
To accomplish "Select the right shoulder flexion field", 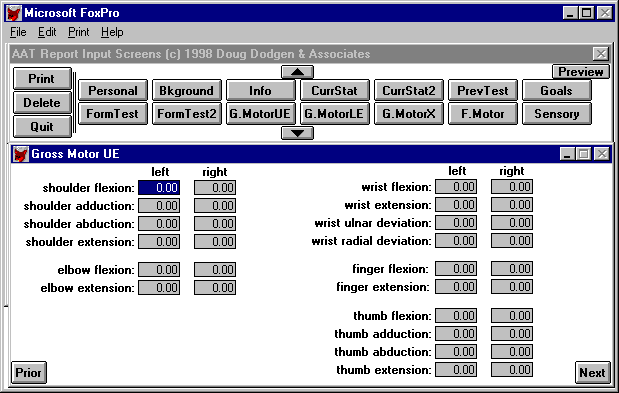I will [215, 187].
